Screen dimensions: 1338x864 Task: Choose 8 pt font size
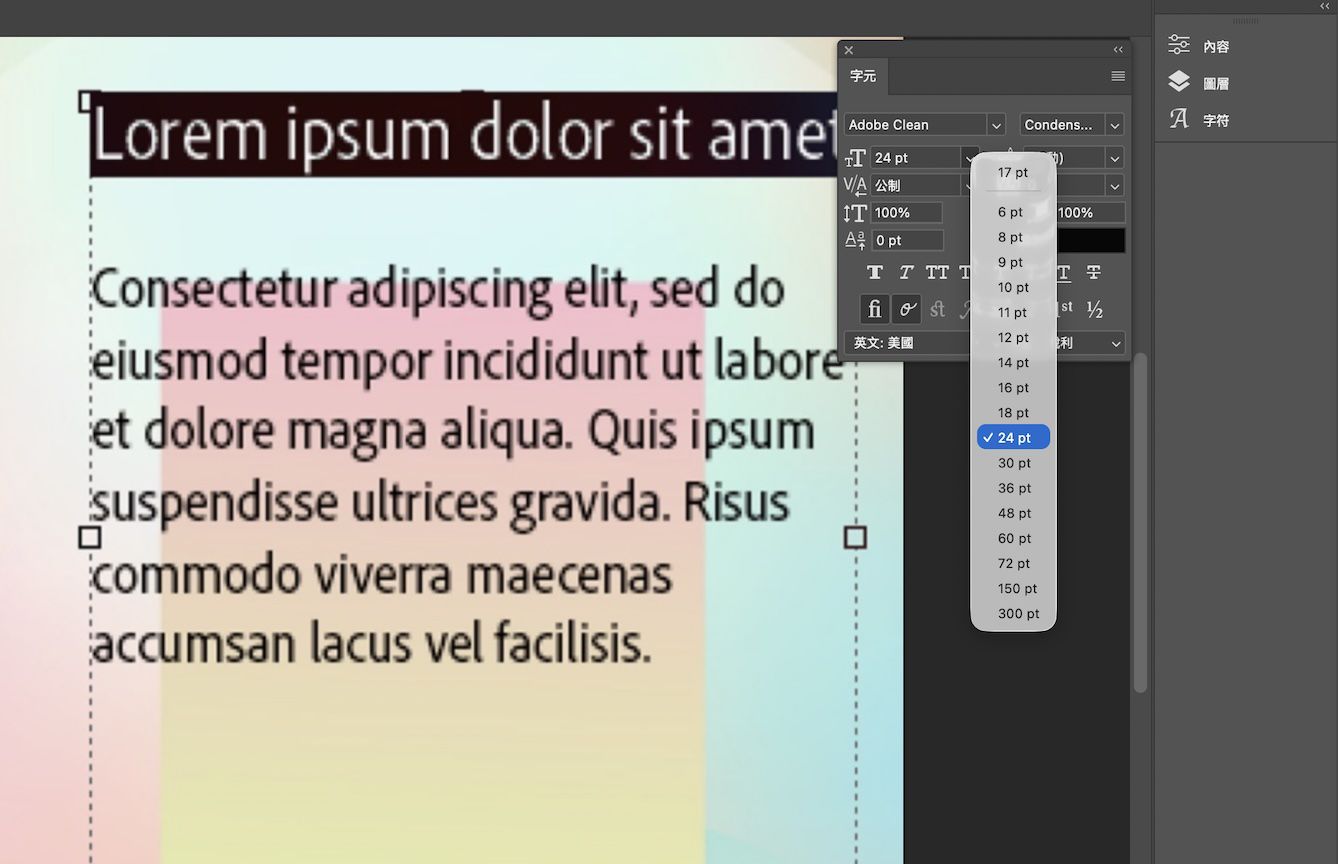[1013, 237]
